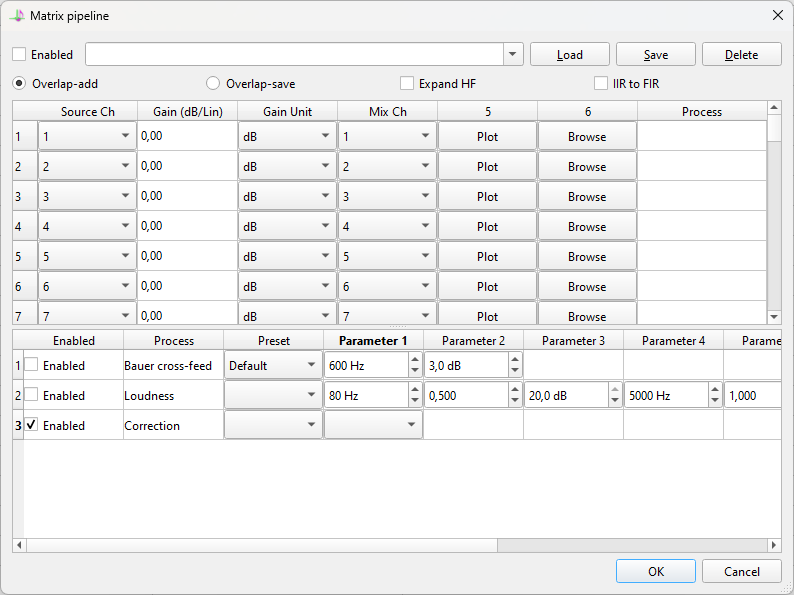Increase Parameter 1 value for Bauer cross-feed

tap(415, 360)
